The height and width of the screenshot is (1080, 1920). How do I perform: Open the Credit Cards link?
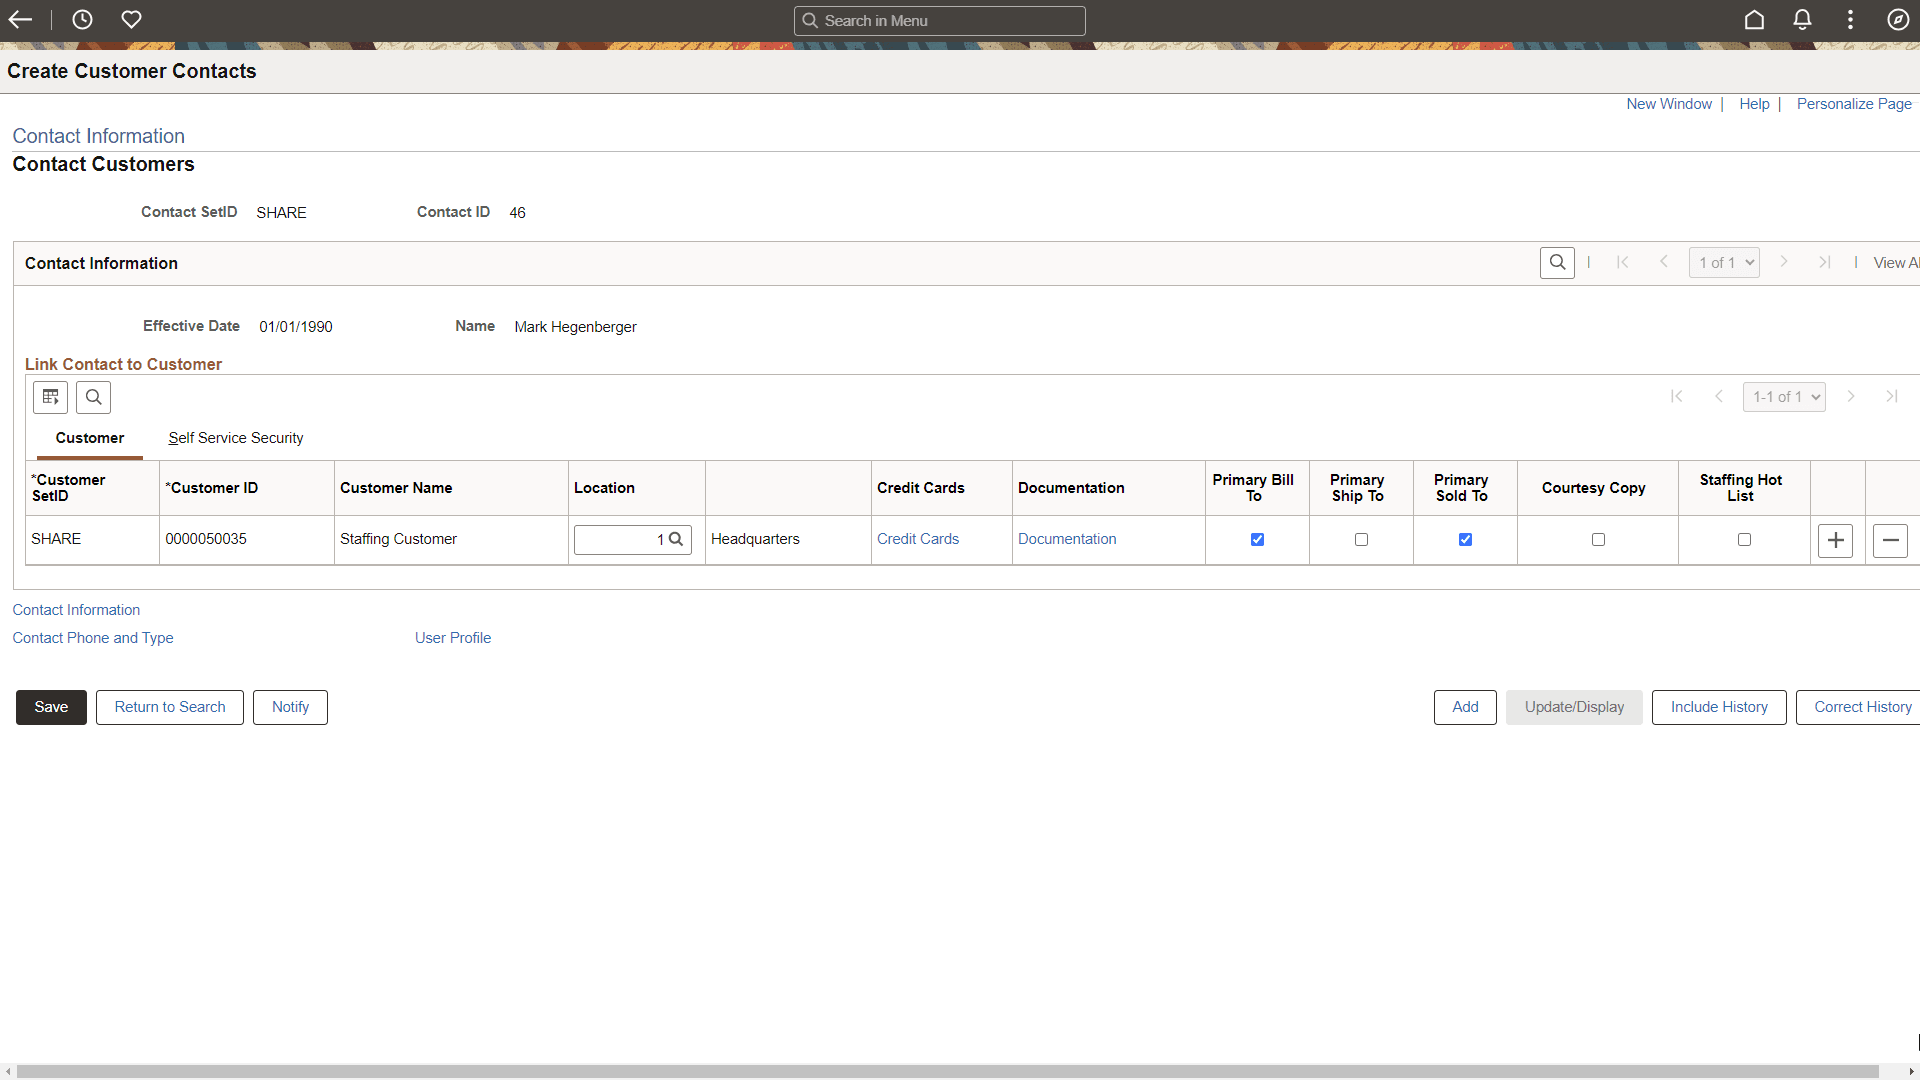[917, 539]
